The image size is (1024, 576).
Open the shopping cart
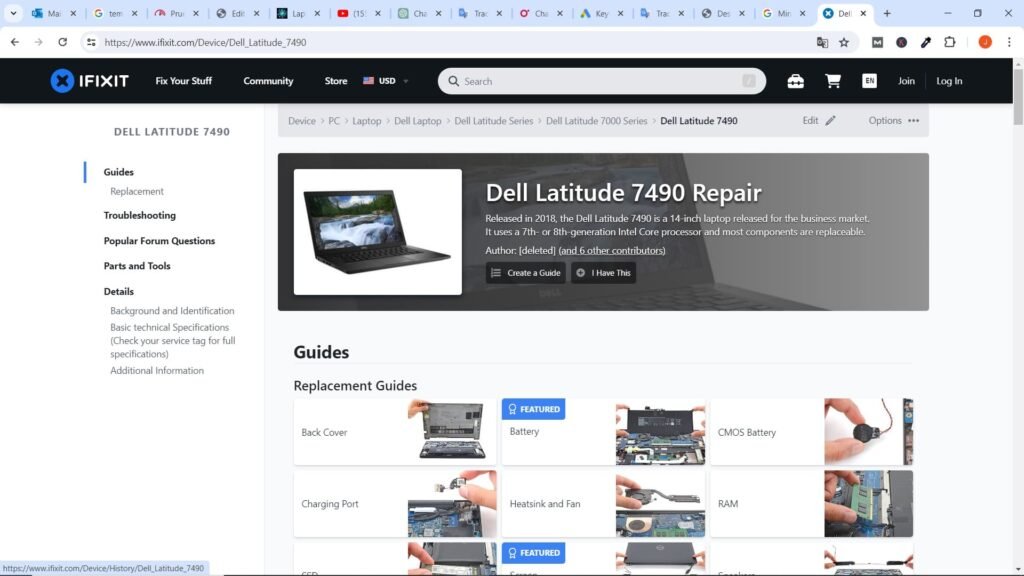pyautogui.click(x=832, y=81)
